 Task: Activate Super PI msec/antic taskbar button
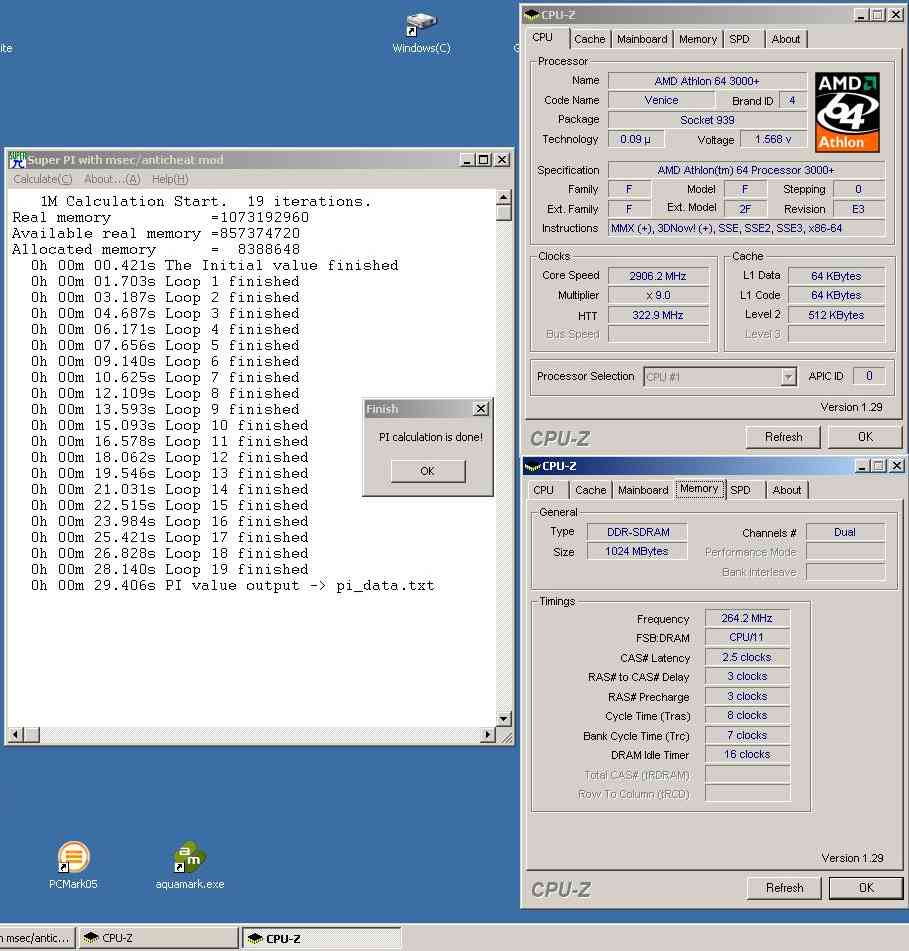(38, 938)
